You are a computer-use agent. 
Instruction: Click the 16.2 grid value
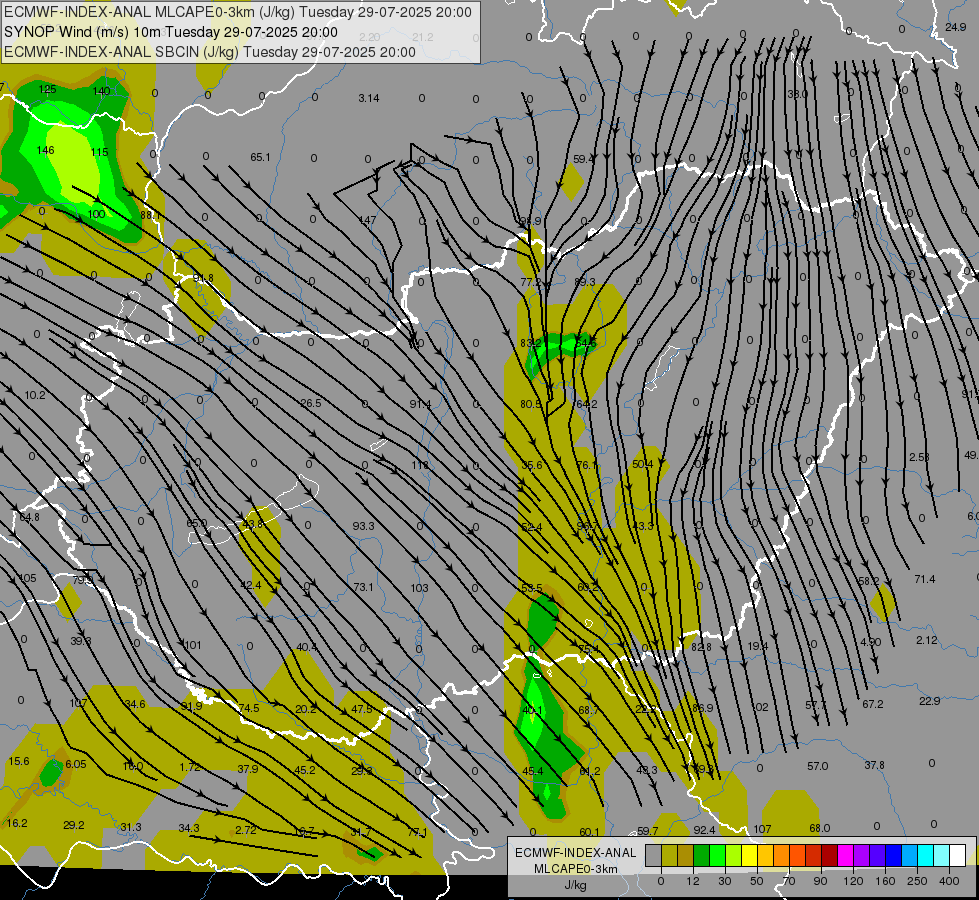[17, 823]
